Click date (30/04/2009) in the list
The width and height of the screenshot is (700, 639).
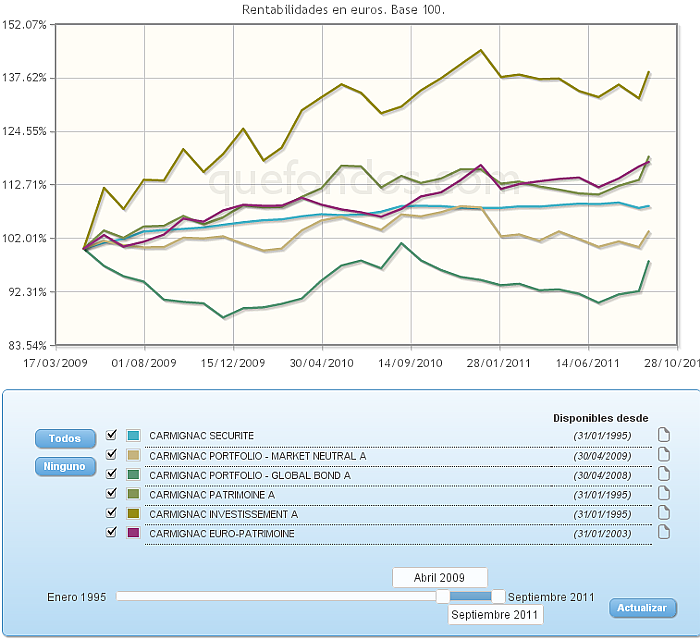603,456
